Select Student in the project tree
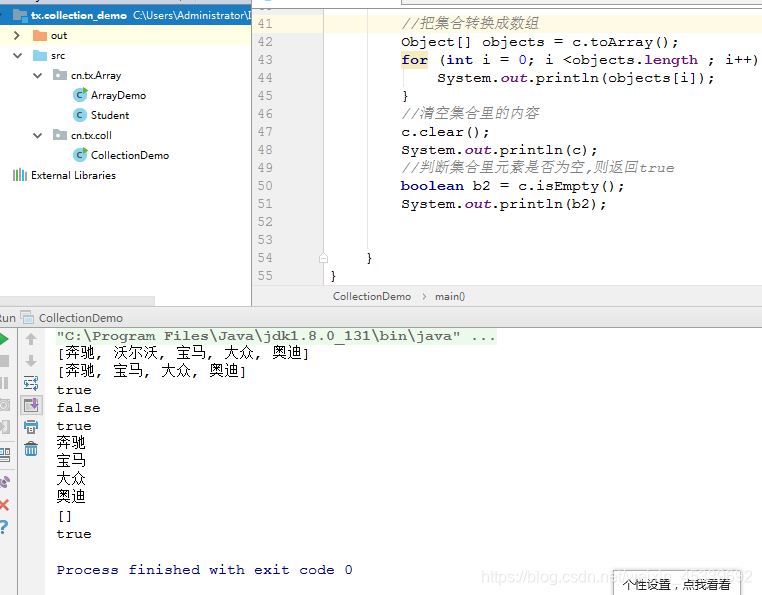The image size is (762, 595). click(110, 115)
